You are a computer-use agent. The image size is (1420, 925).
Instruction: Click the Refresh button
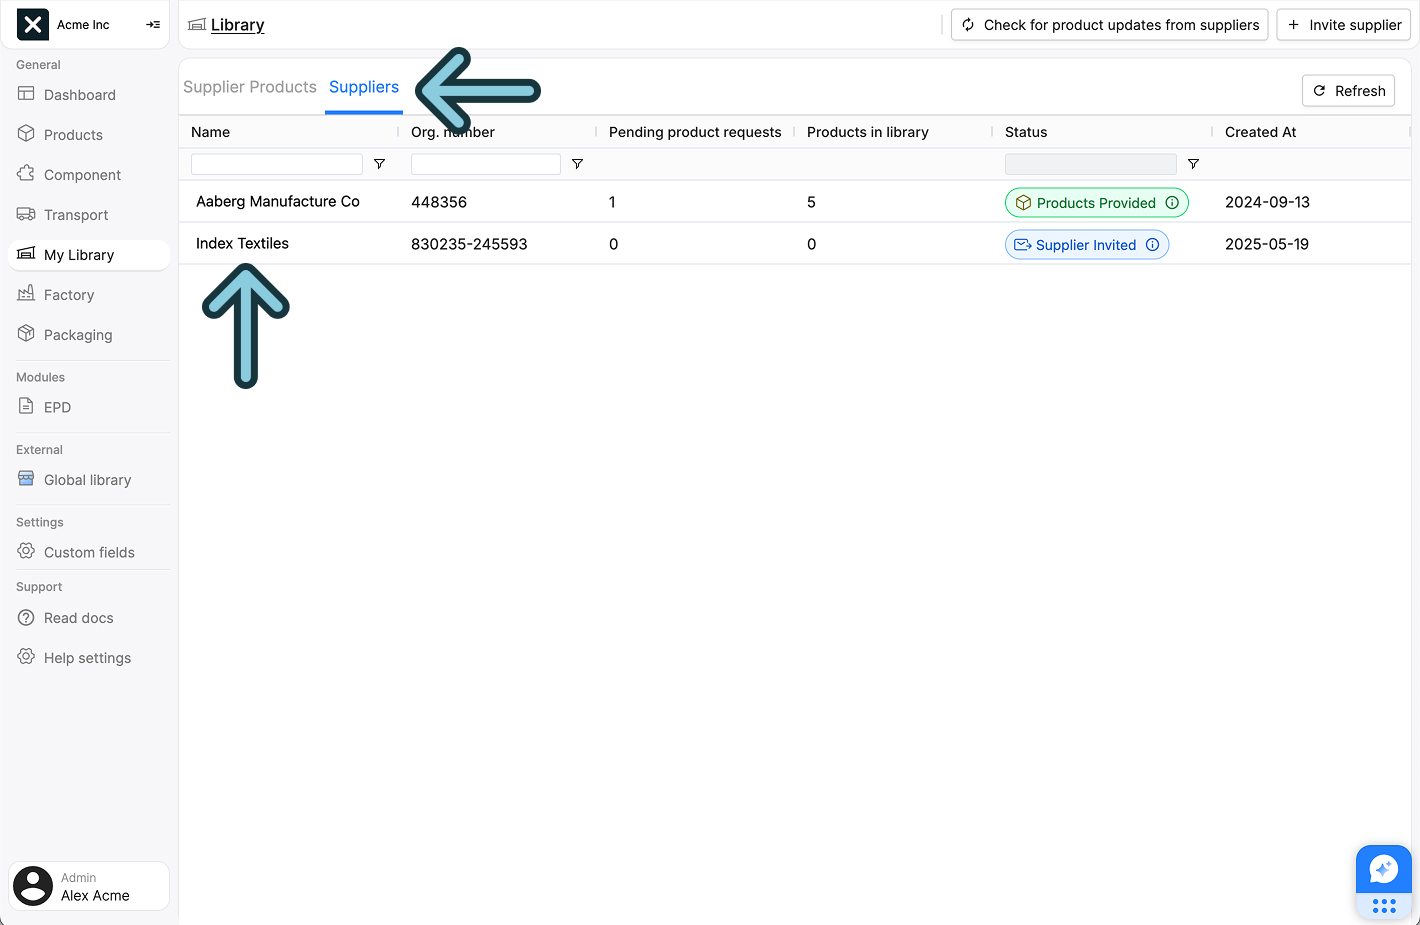click(1348, 91)
